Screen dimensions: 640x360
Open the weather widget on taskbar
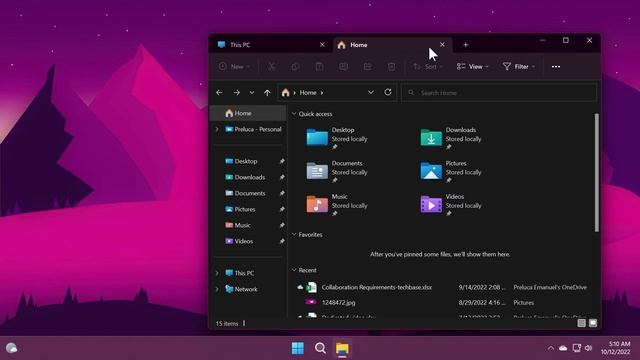click(x=11, y=348)
